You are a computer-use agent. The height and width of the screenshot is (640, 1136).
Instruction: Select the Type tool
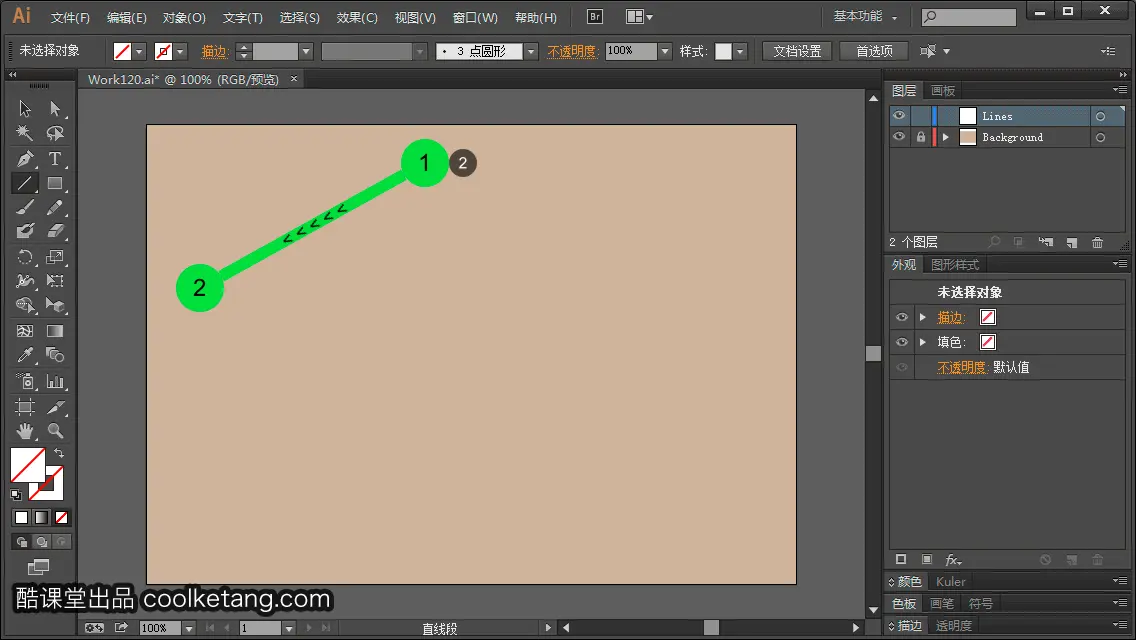(x=55, y=159)
